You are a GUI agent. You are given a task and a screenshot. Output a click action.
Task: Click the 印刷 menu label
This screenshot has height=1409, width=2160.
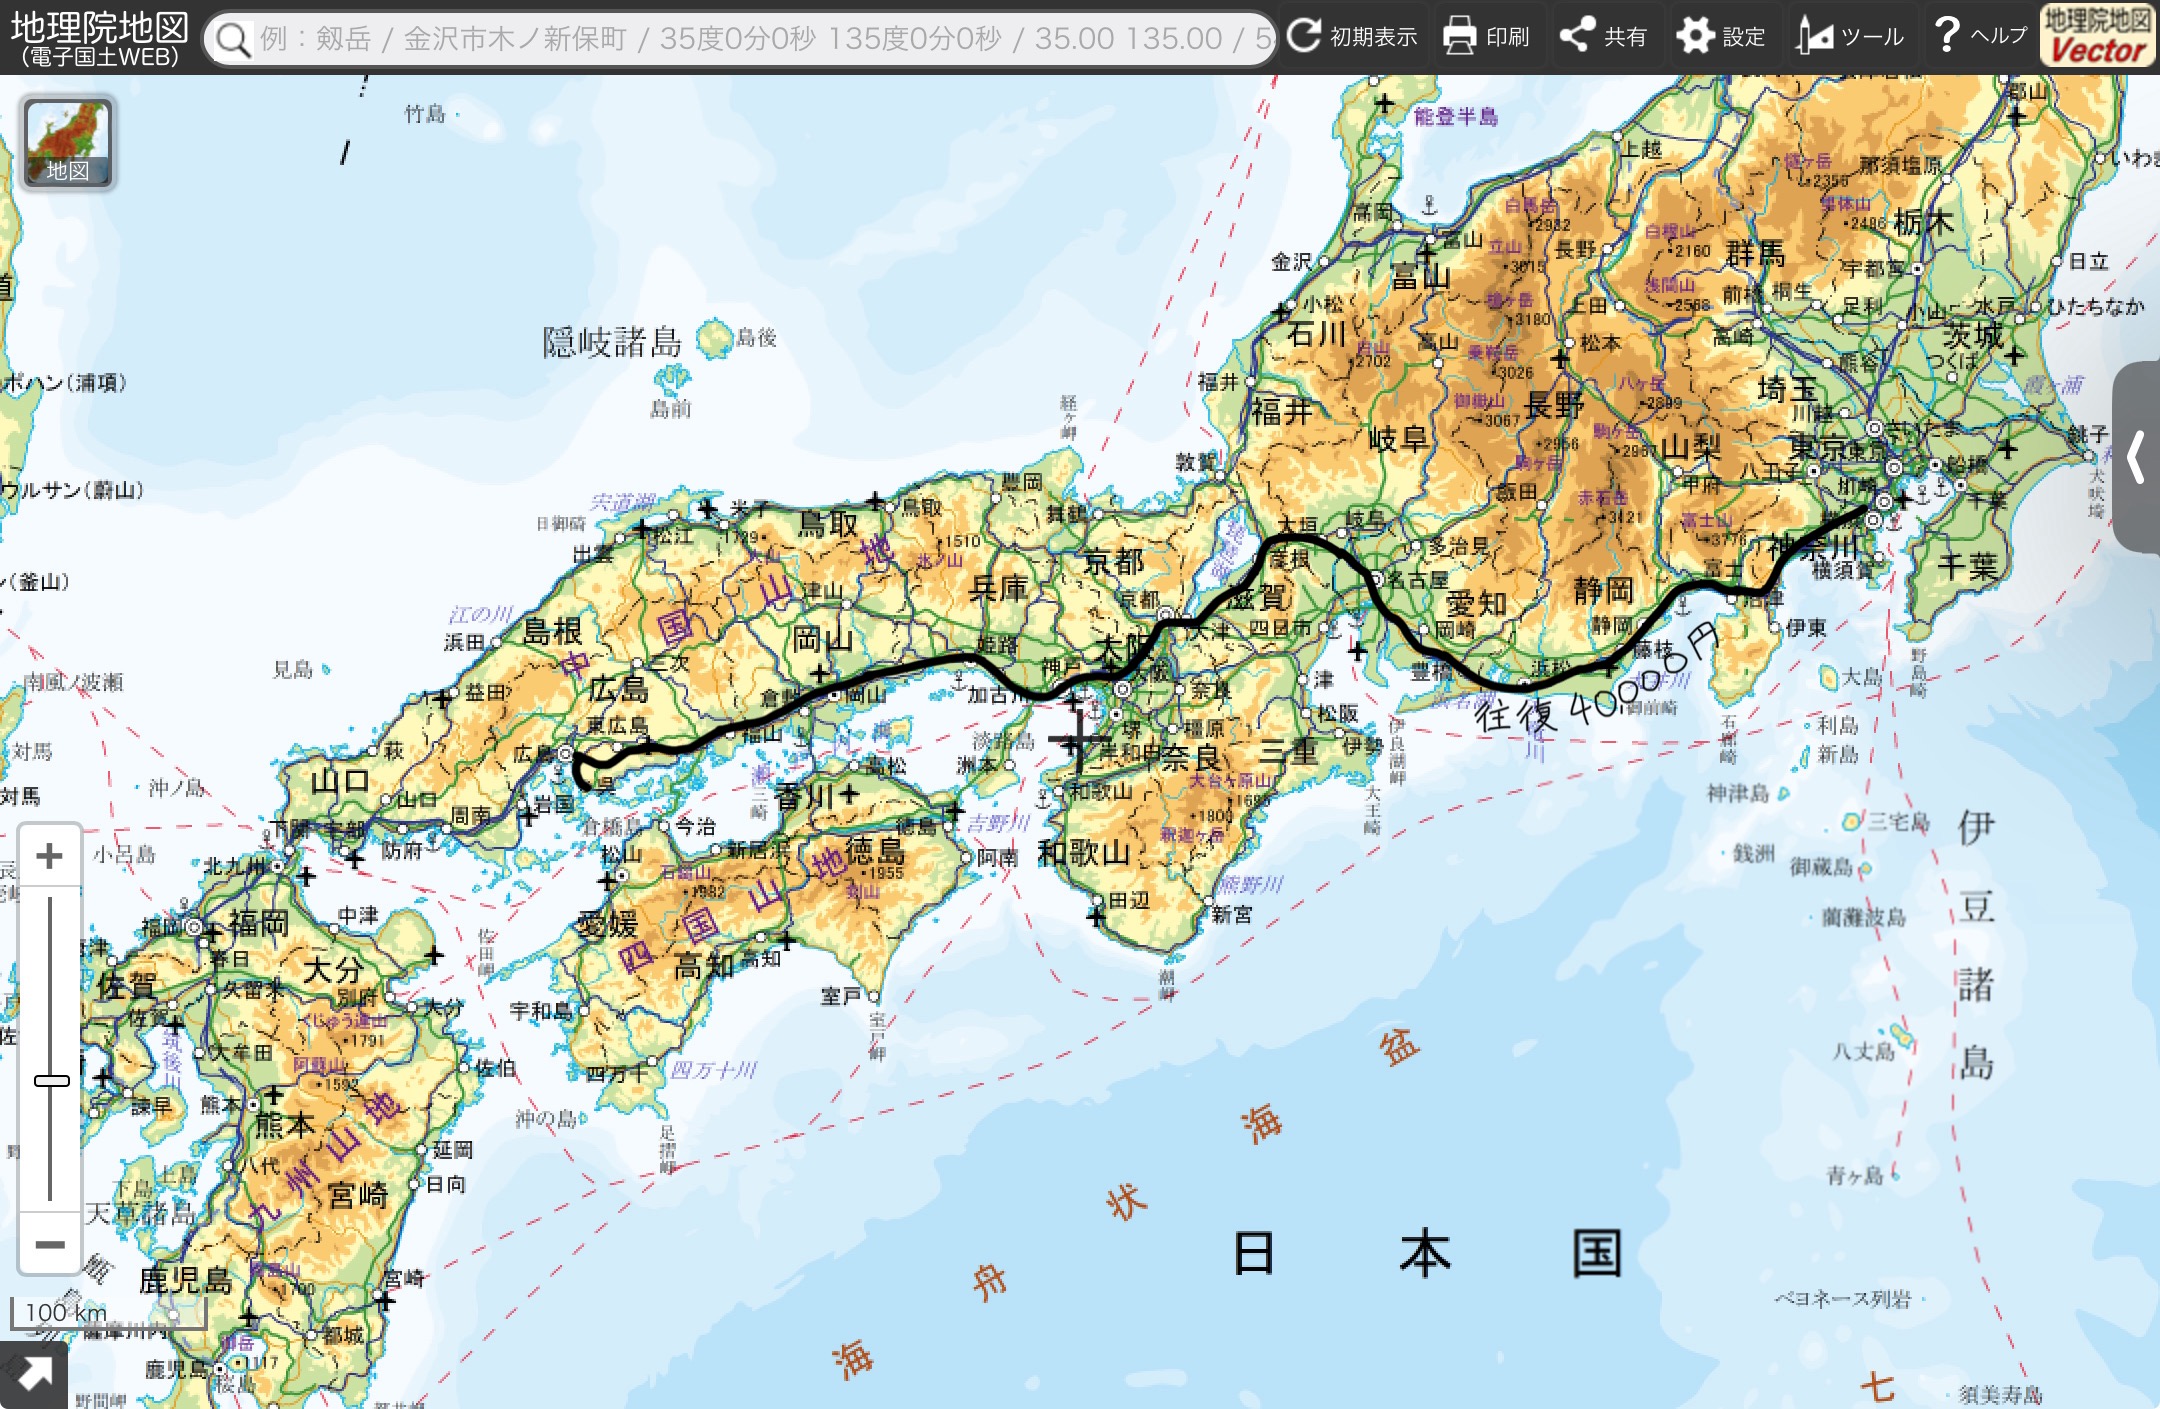coord(1507,37)
